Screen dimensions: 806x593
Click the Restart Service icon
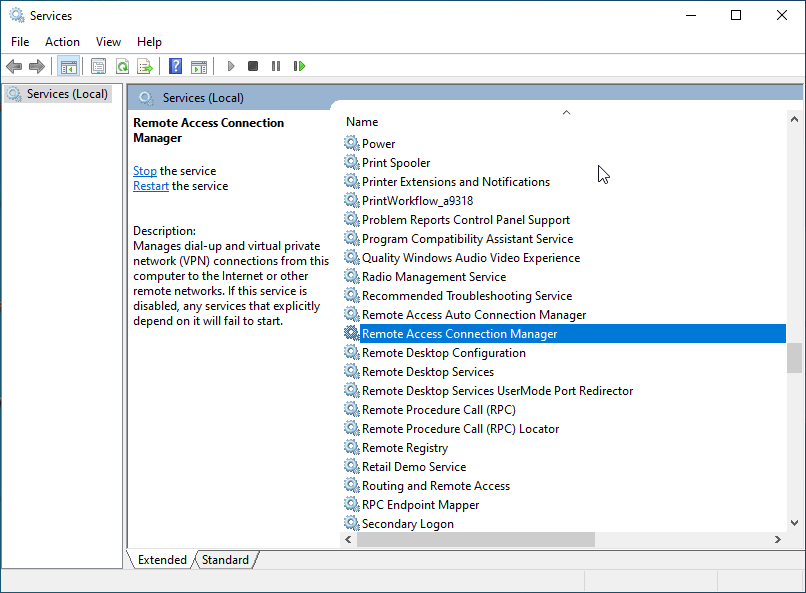pos(299,66)
